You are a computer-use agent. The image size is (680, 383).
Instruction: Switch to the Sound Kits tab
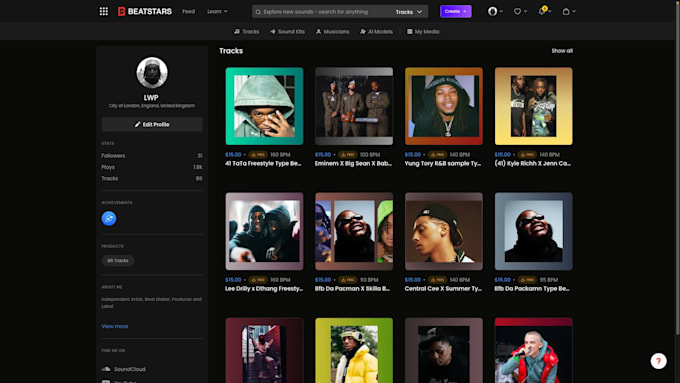coord(287,31)
